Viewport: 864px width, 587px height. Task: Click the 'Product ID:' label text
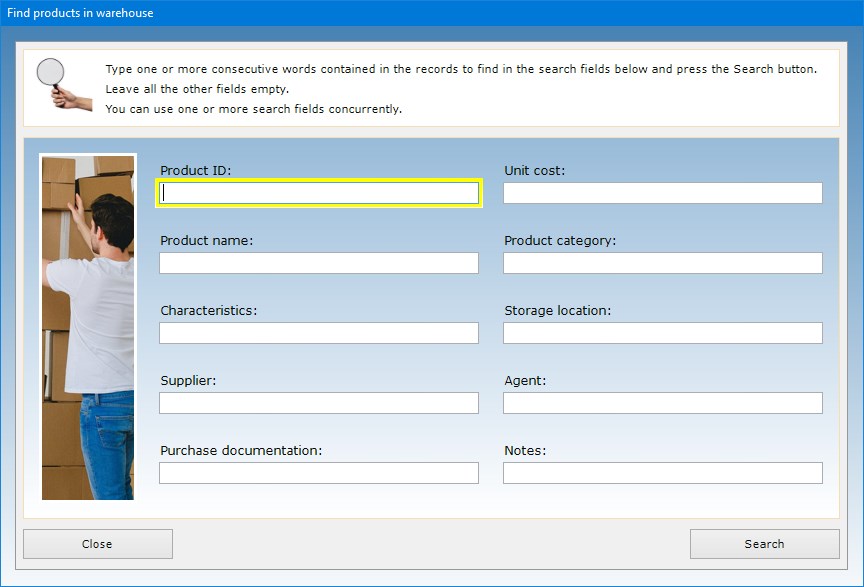pos(195,171)
